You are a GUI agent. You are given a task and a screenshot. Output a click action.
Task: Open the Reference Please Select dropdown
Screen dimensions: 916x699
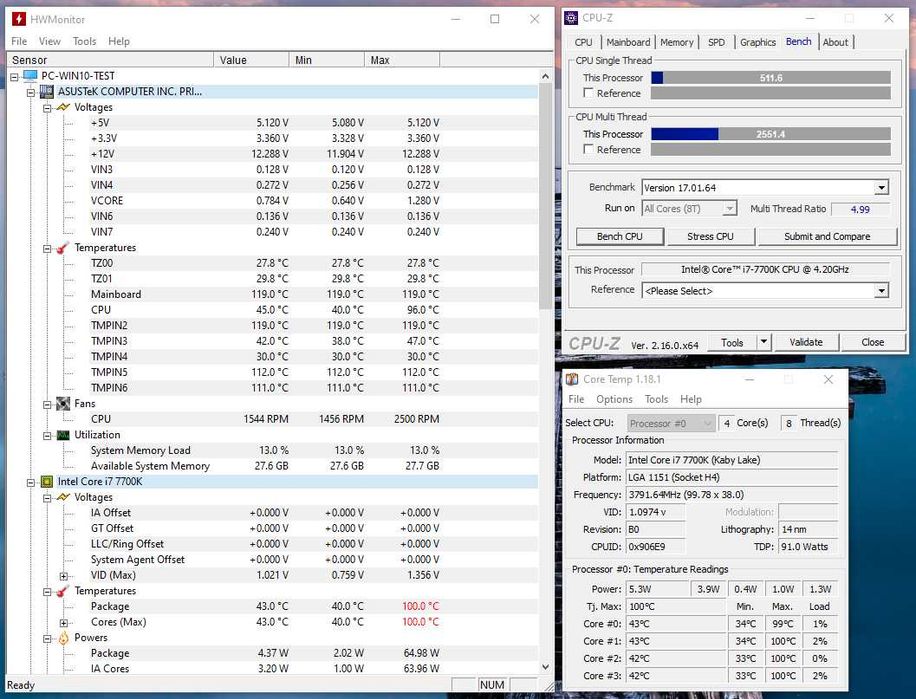[x=882, y=291]
